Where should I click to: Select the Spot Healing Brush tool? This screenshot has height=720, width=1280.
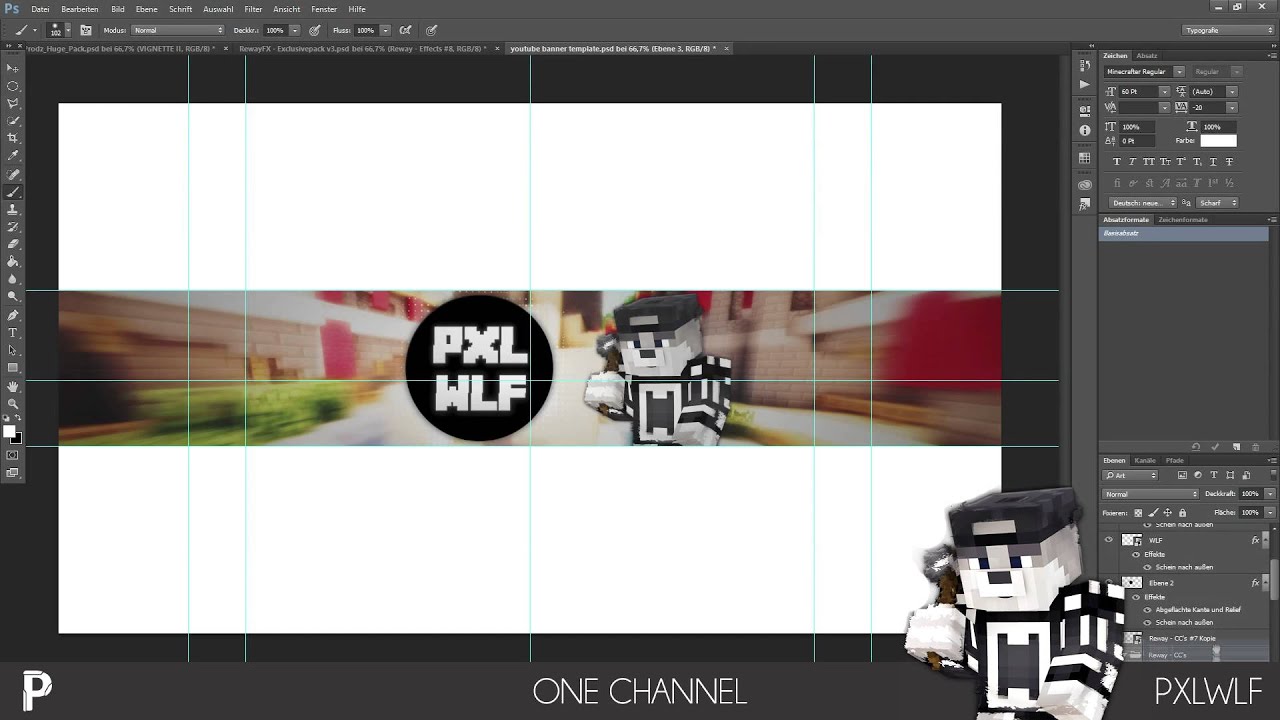point(13,174)
